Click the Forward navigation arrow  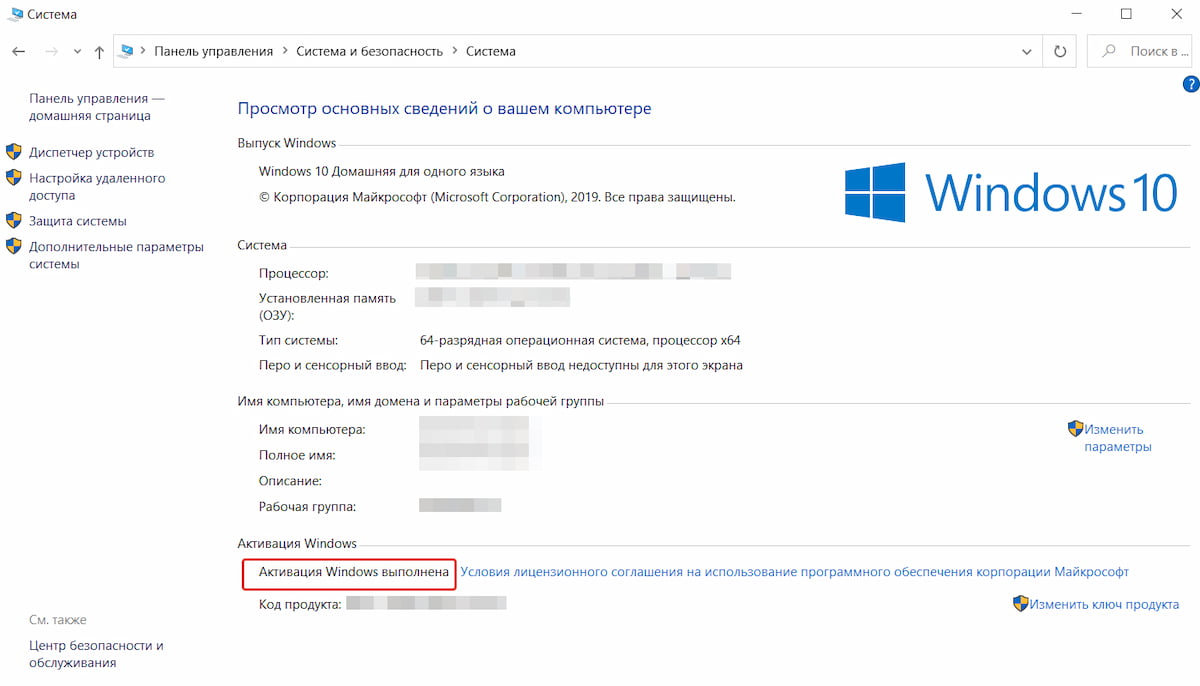pyautogui.click(x=52, y=51)
